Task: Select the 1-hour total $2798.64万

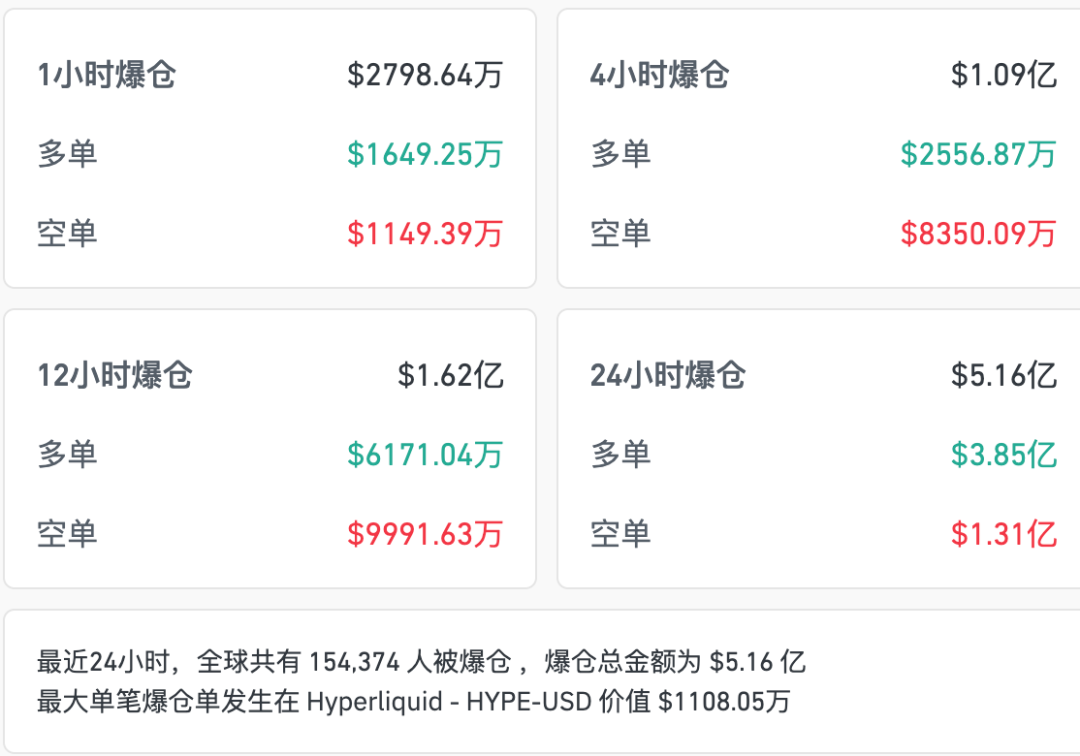Action: pos(425,75)
